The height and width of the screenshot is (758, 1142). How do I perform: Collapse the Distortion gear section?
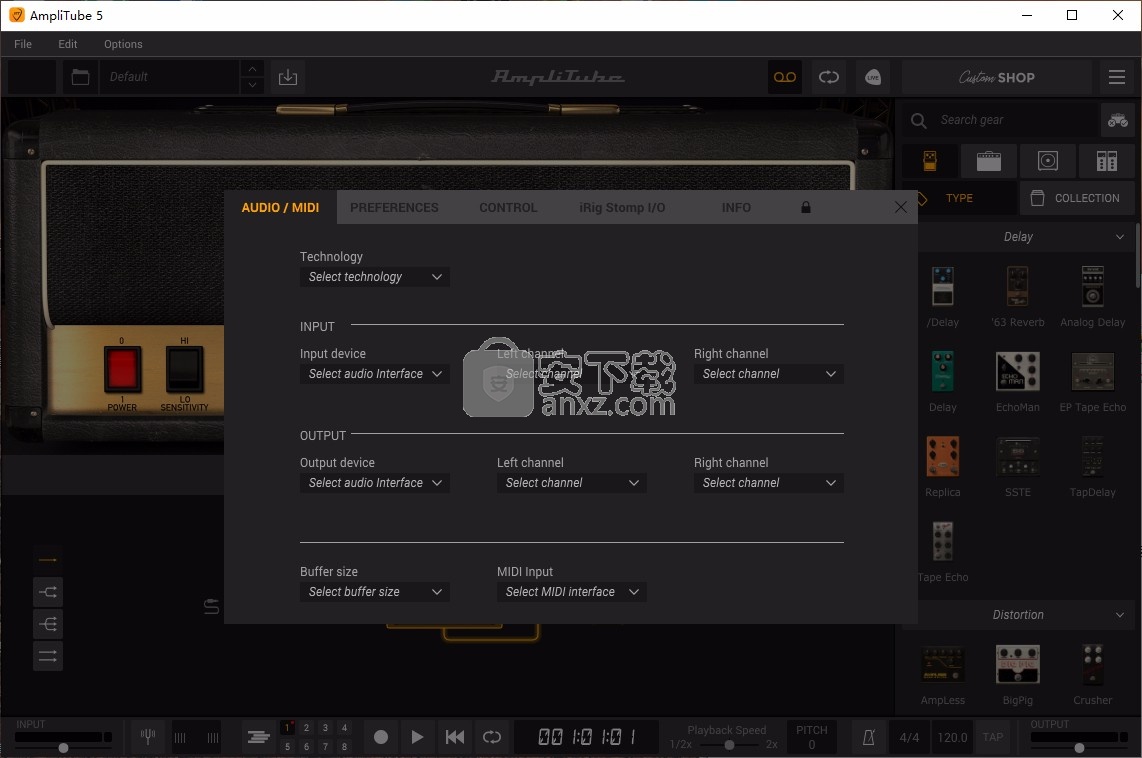pyautogui.click(x=1119, y=615)
